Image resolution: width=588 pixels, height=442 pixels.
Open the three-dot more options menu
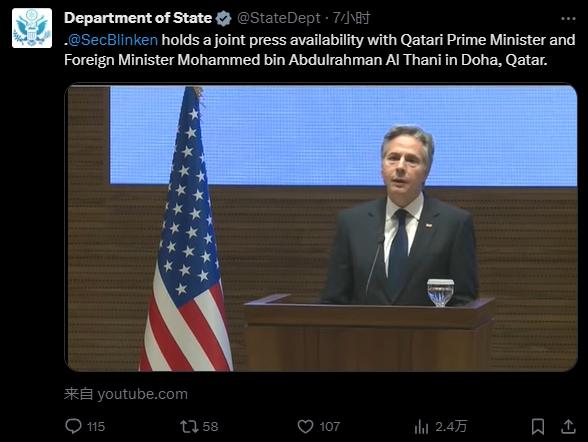tap(568, 18)
